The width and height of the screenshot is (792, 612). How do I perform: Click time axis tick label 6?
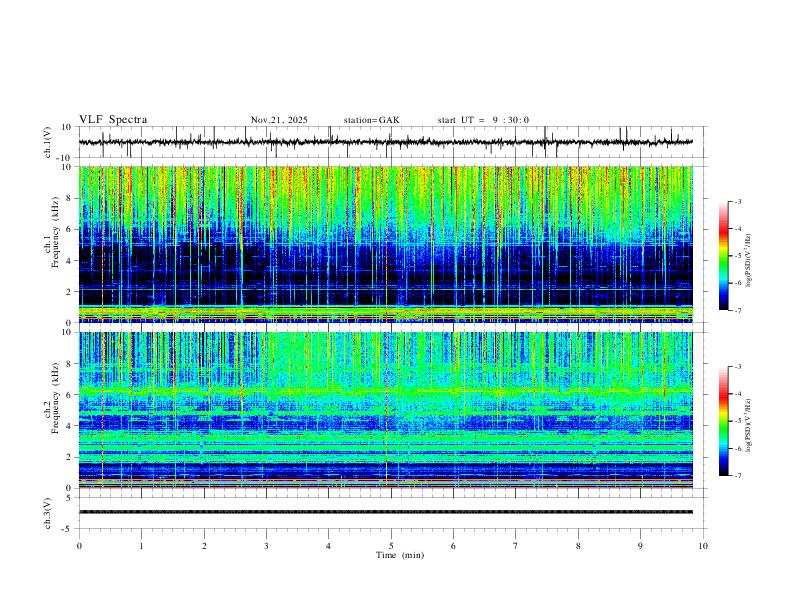point(454,546)
